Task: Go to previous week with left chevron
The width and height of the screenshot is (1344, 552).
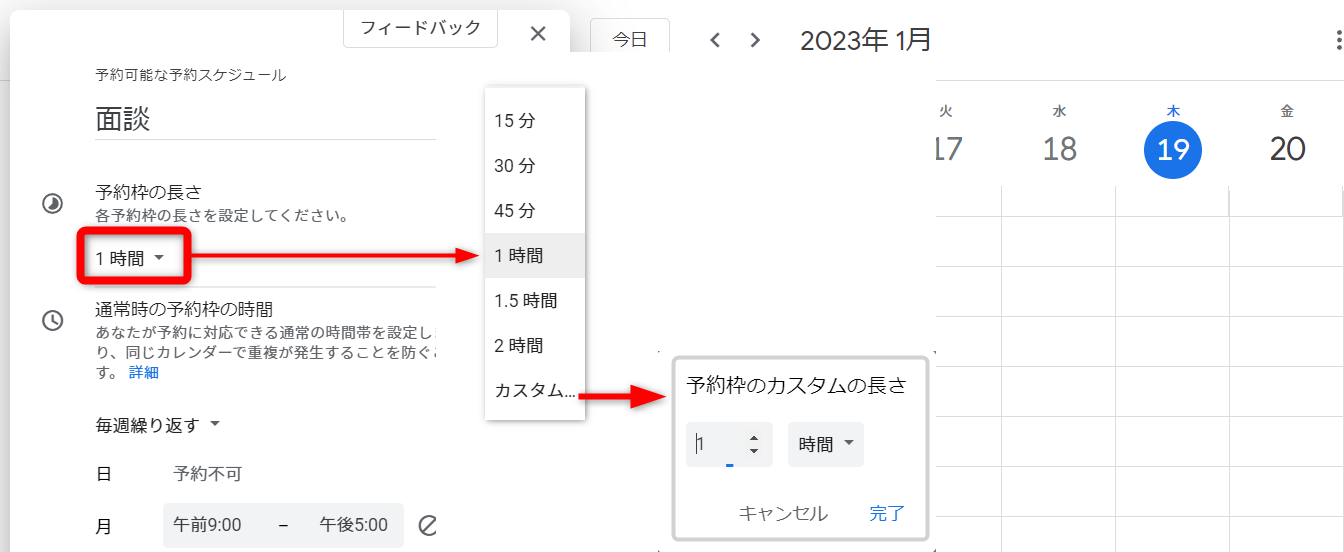Action: (x=715, y=40)
